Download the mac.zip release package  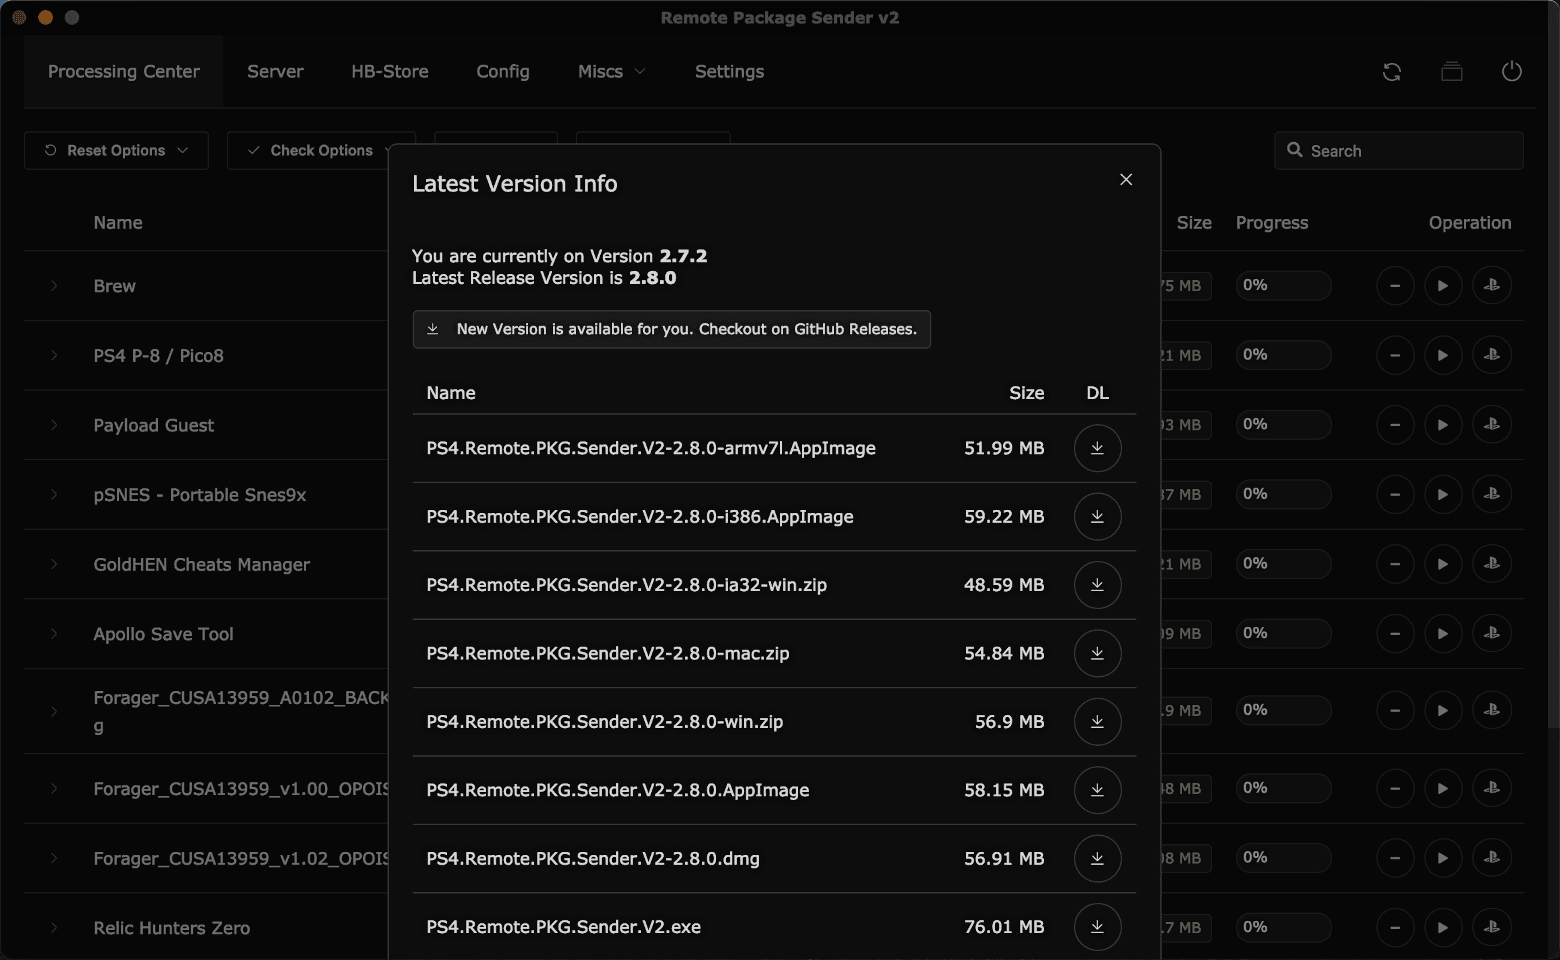coord(1097,653)
